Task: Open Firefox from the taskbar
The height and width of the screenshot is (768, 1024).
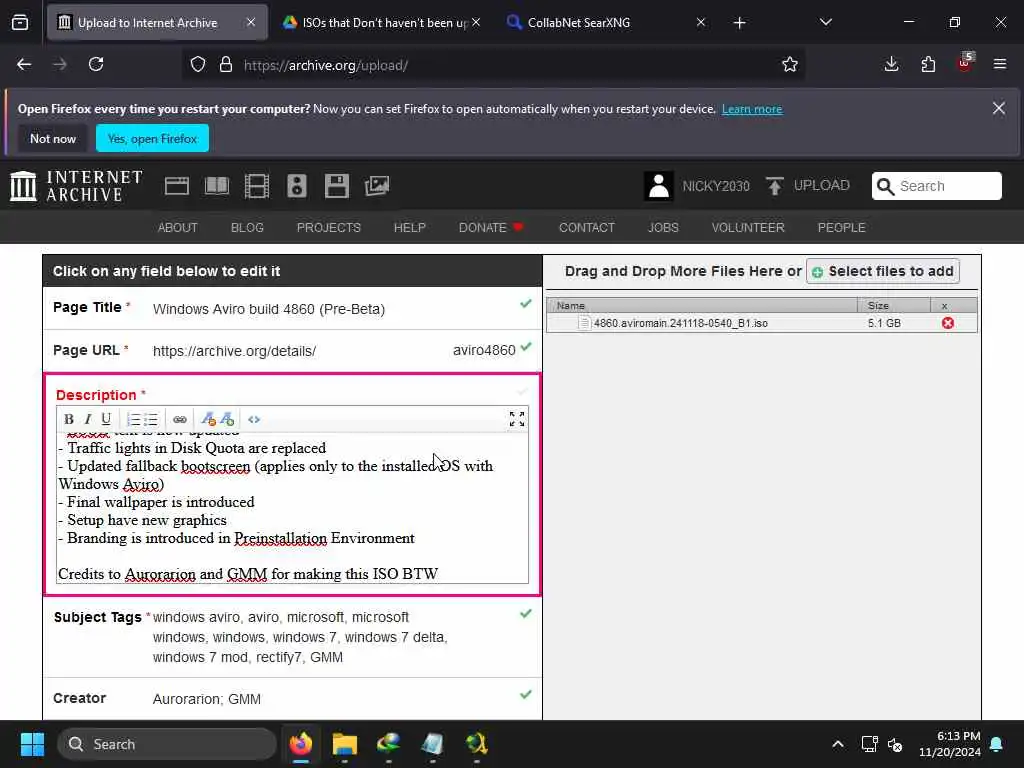Action: click(x=301, y=744)
